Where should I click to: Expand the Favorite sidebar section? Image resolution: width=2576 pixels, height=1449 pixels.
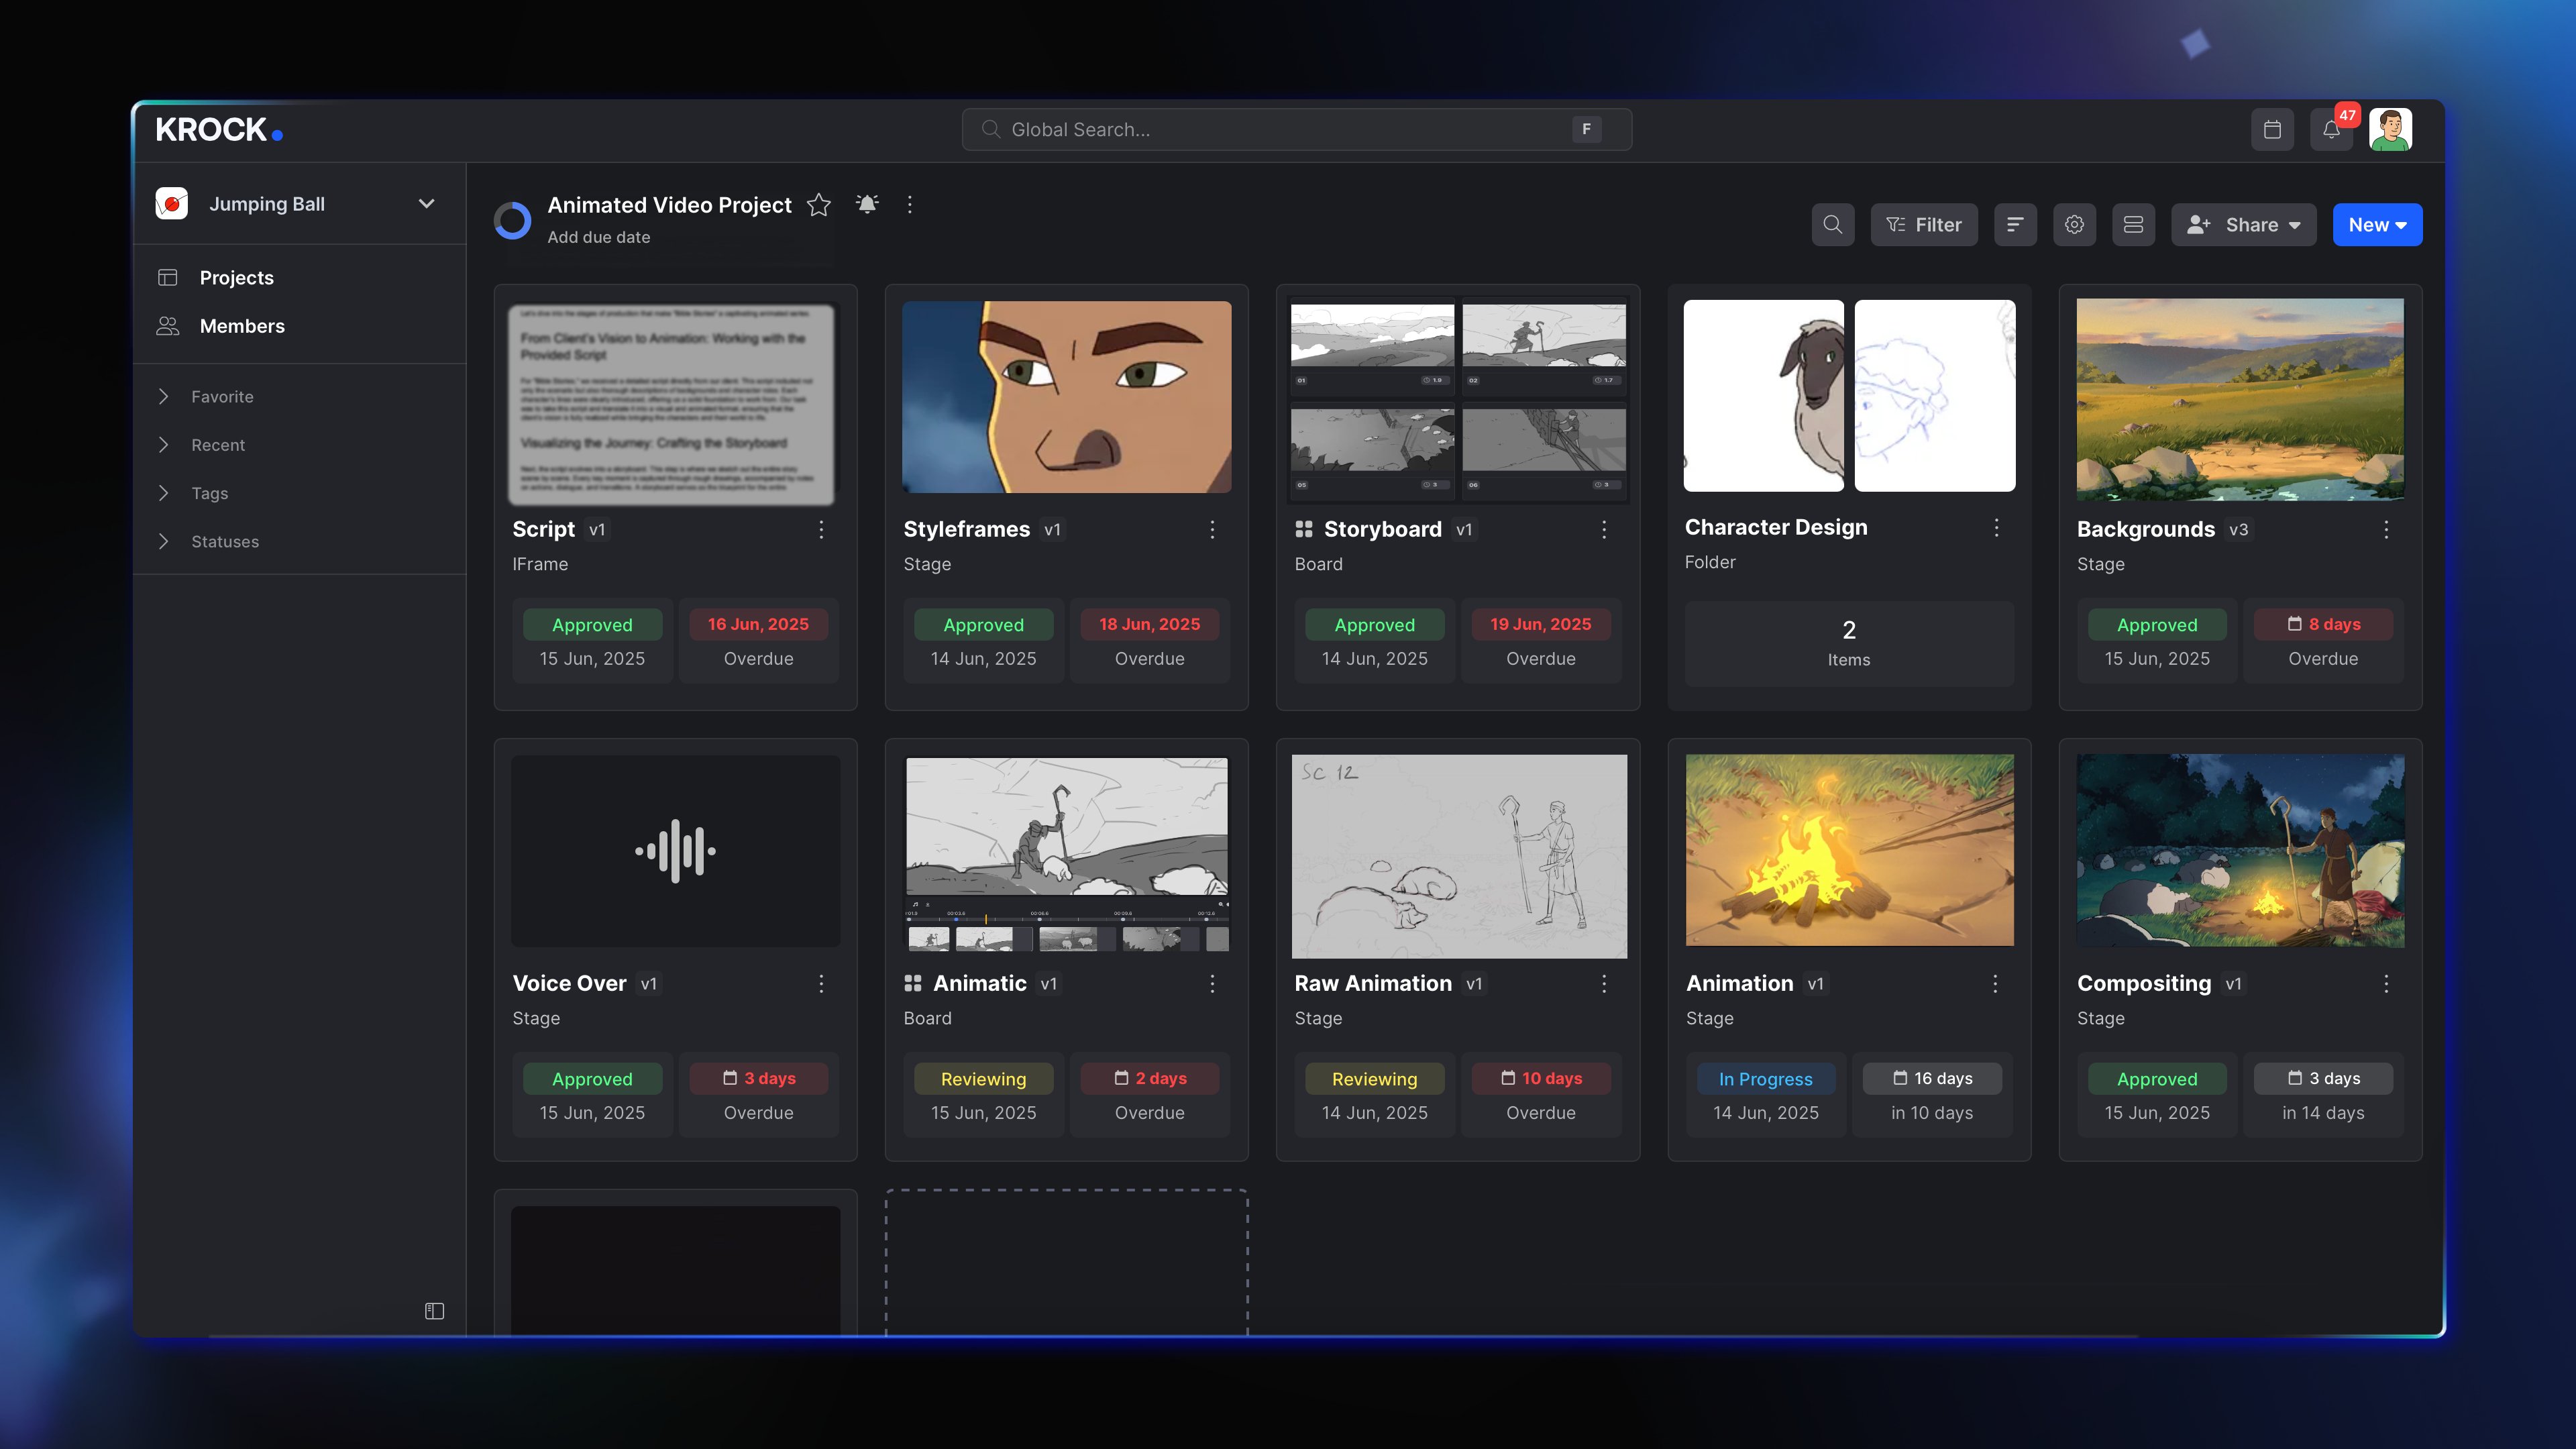tap(222, 397)
